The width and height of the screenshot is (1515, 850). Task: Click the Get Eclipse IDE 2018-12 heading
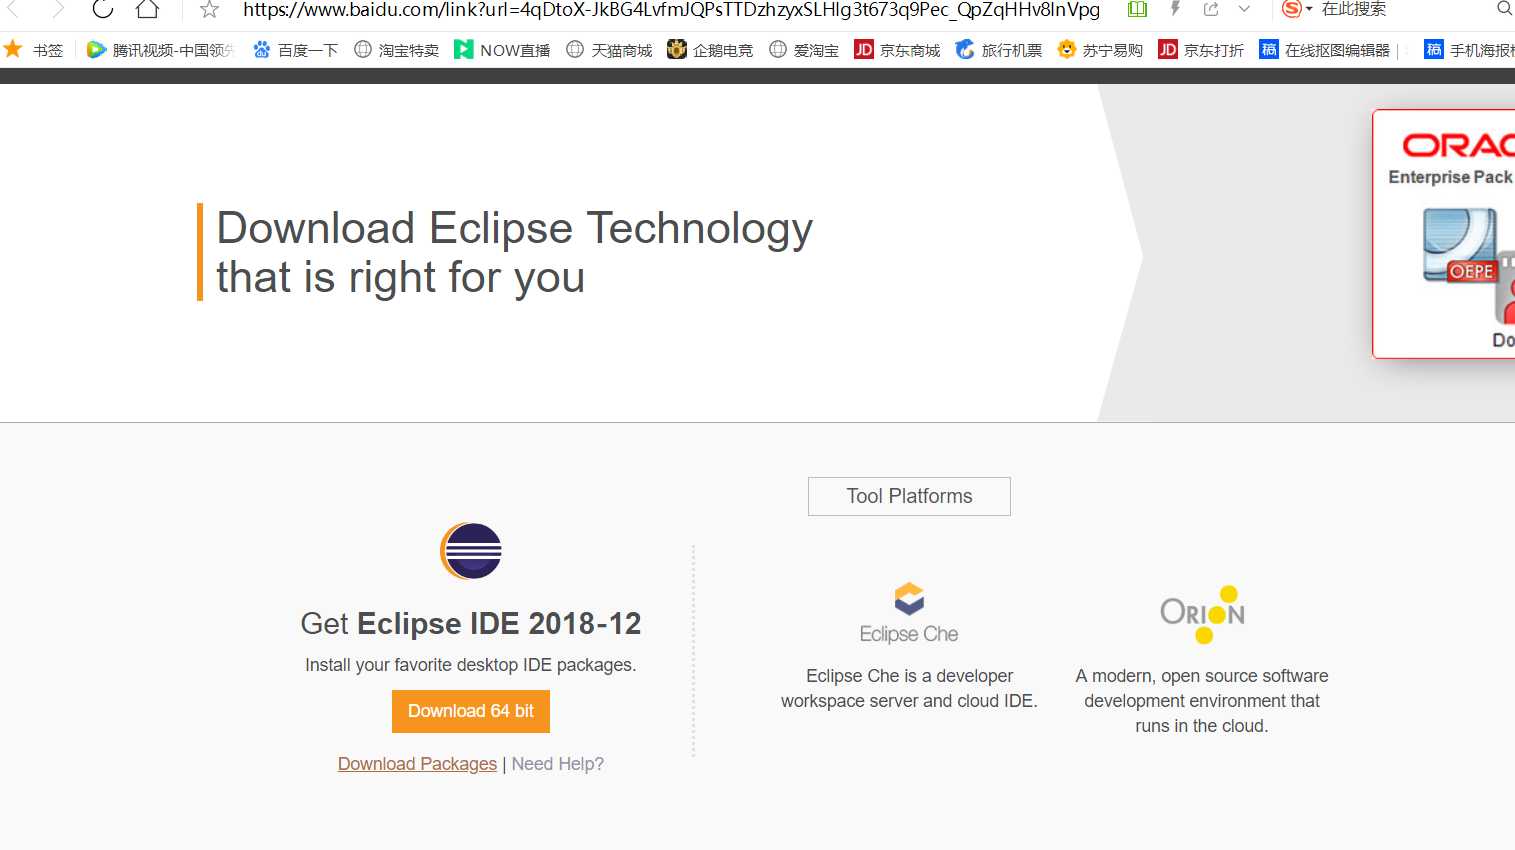[x=471, y=623]
